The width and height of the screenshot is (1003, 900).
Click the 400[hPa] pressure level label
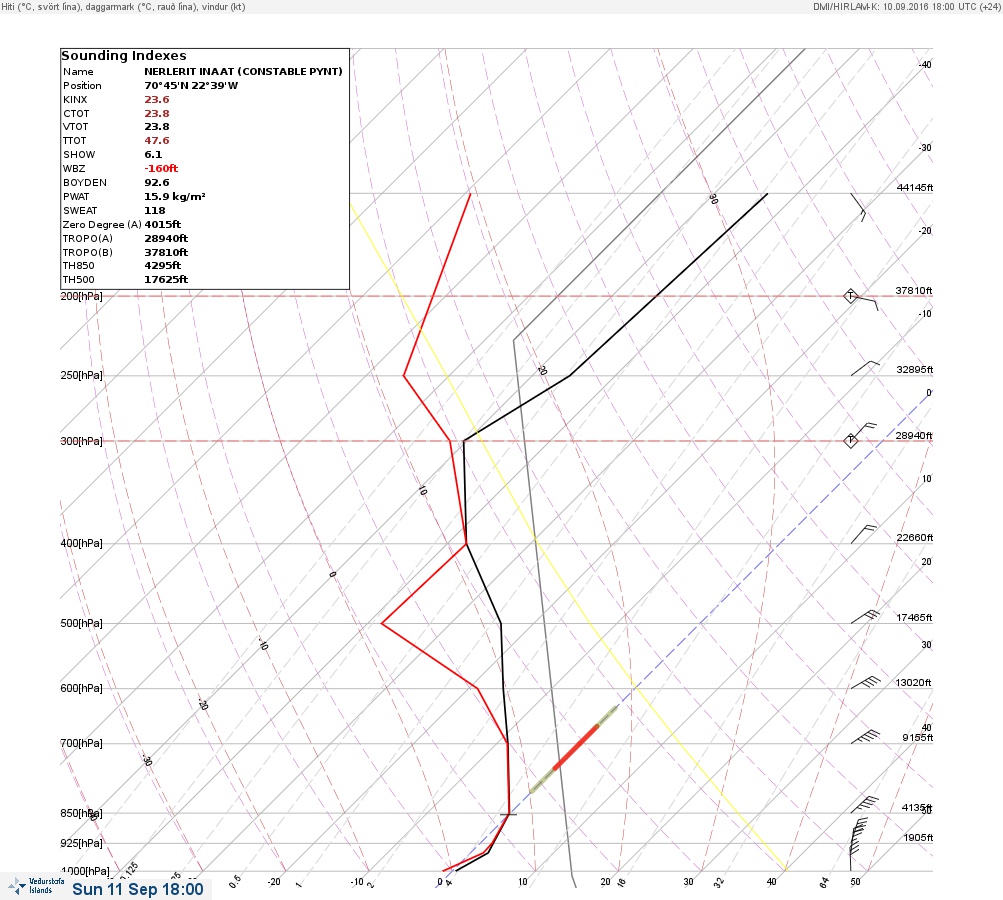81,543
